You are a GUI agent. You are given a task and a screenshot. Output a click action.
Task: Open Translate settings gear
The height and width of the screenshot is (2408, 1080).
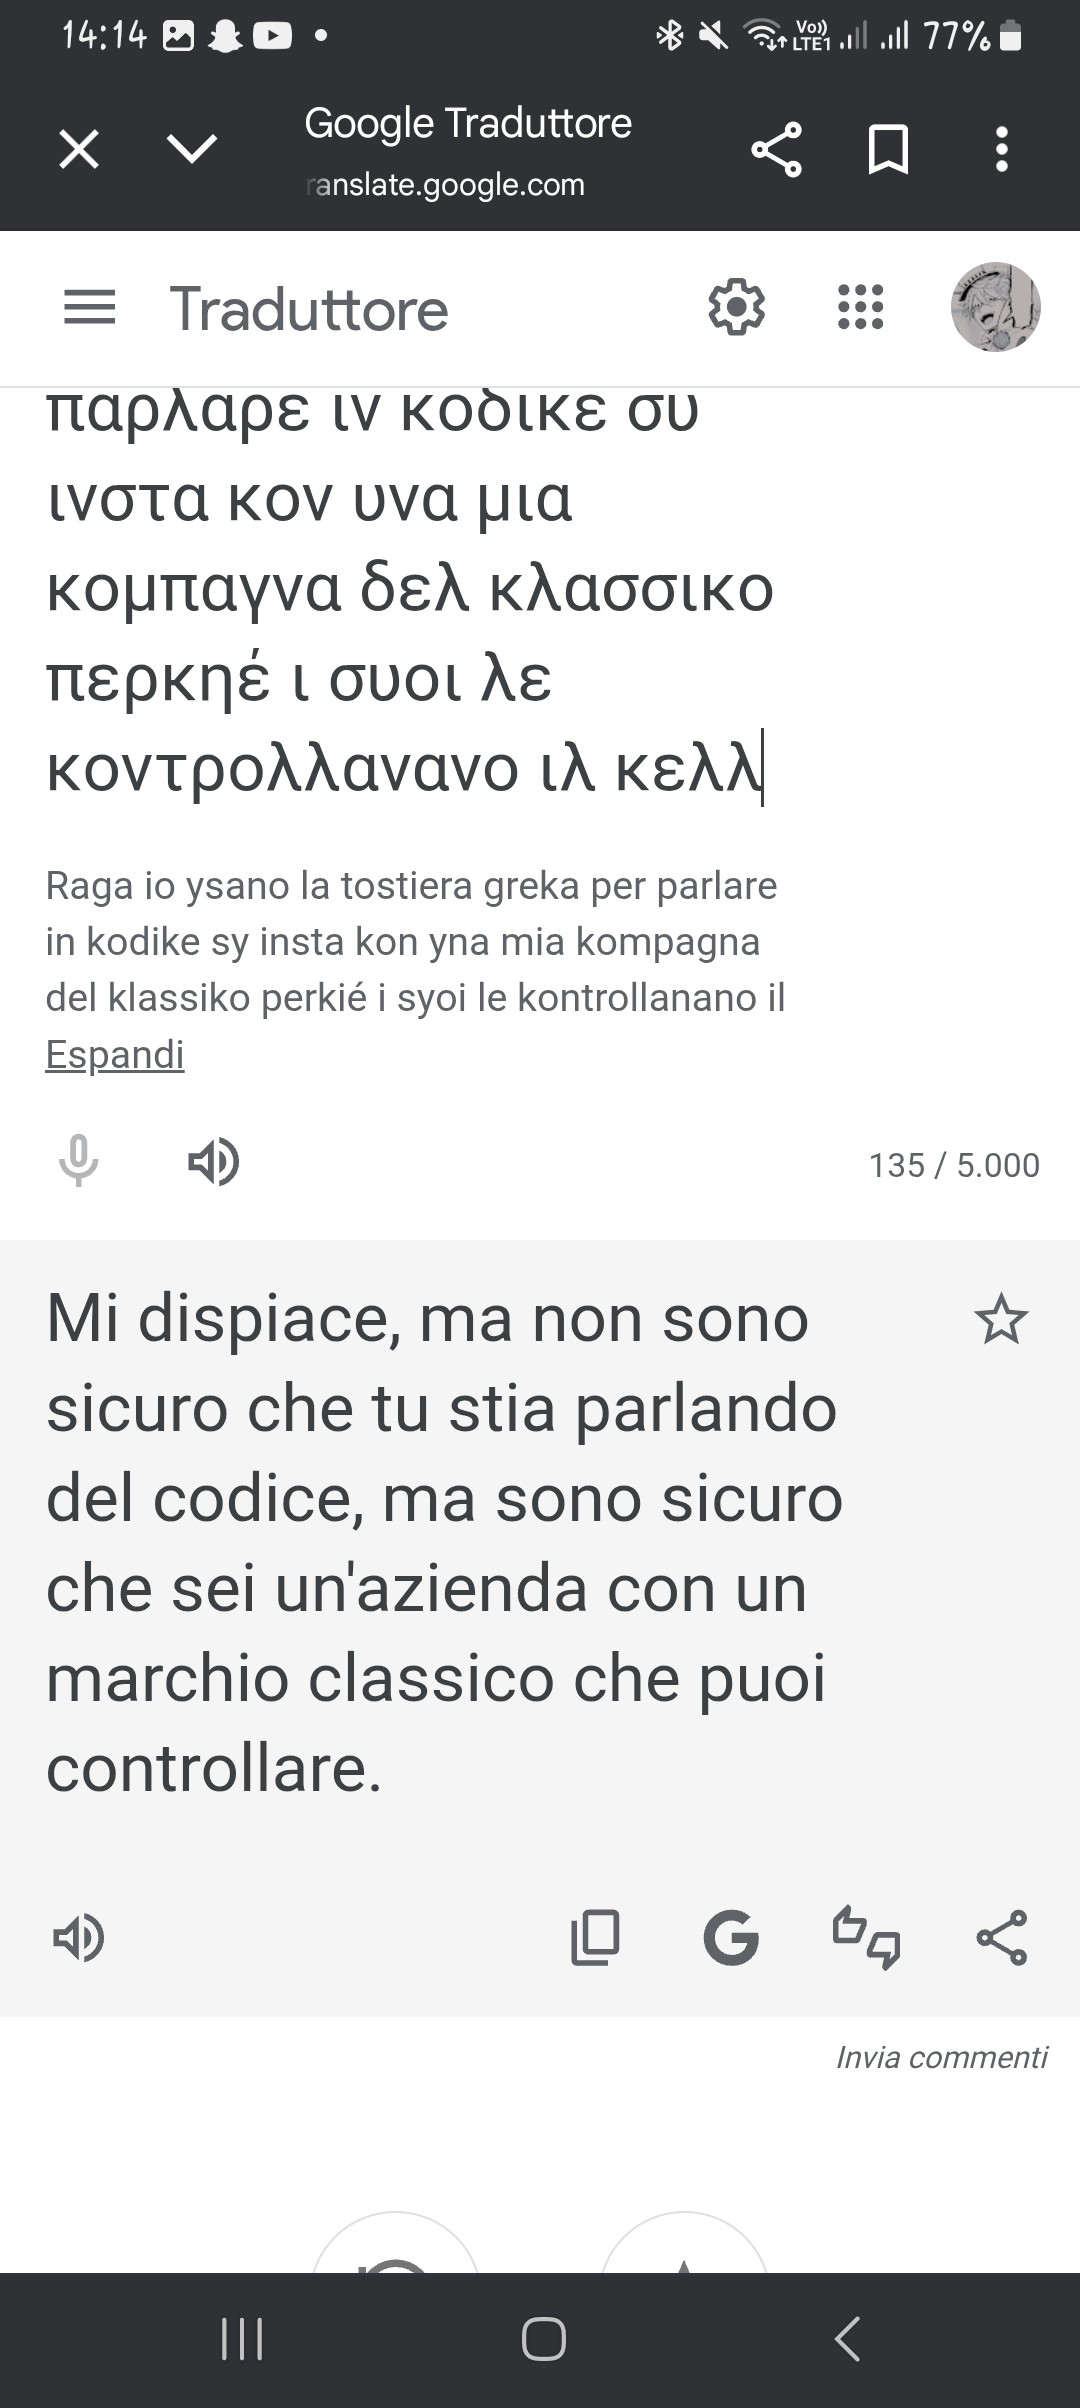tap(736, 307)
